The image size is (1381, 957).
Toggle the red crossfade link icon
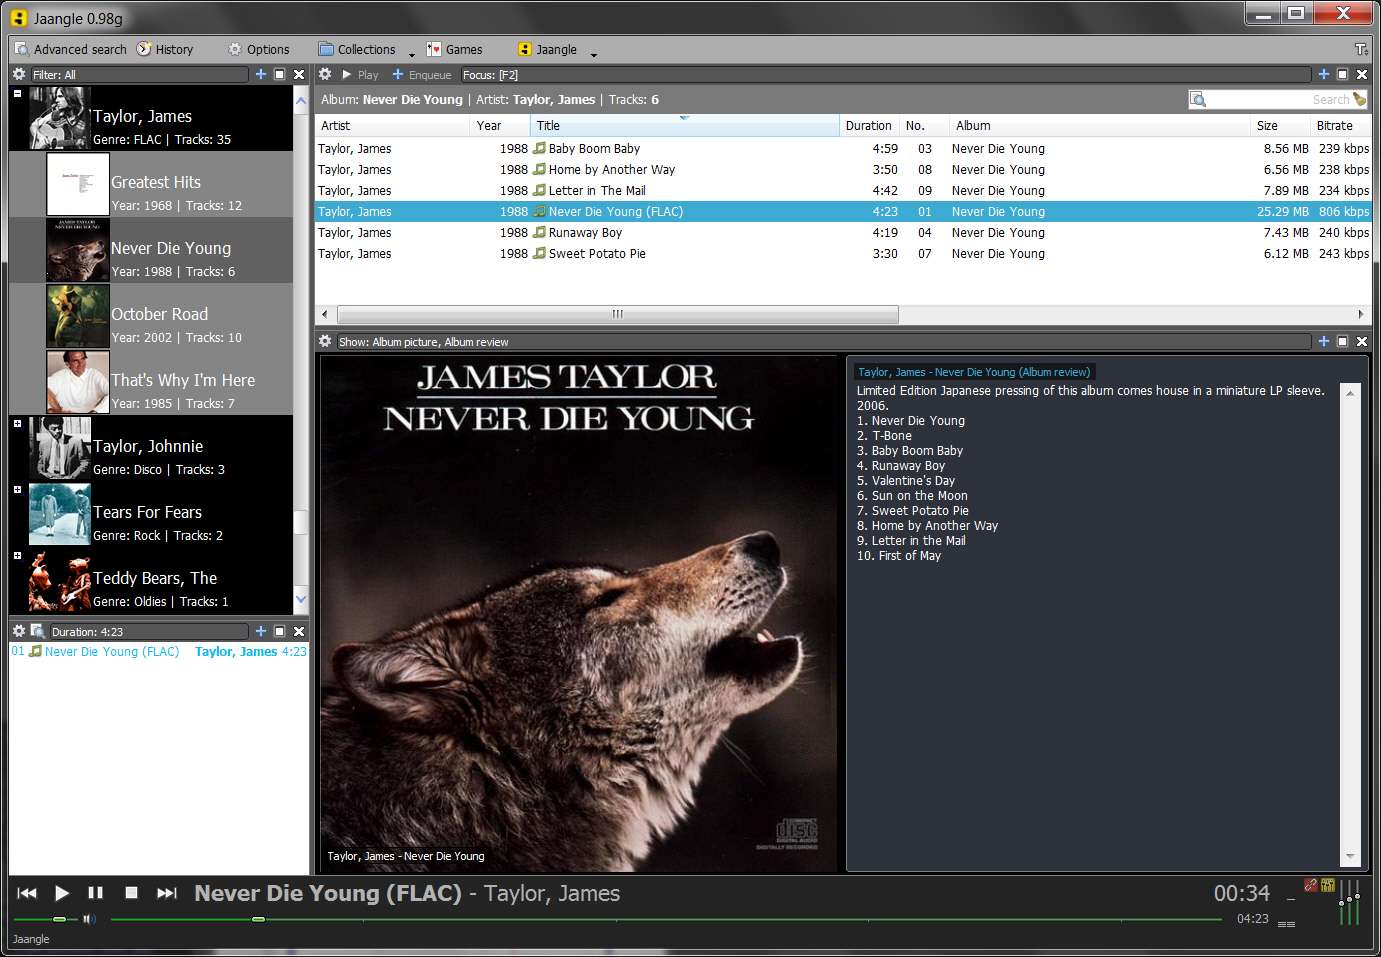pyautogui.click(x=1311, y=885)
